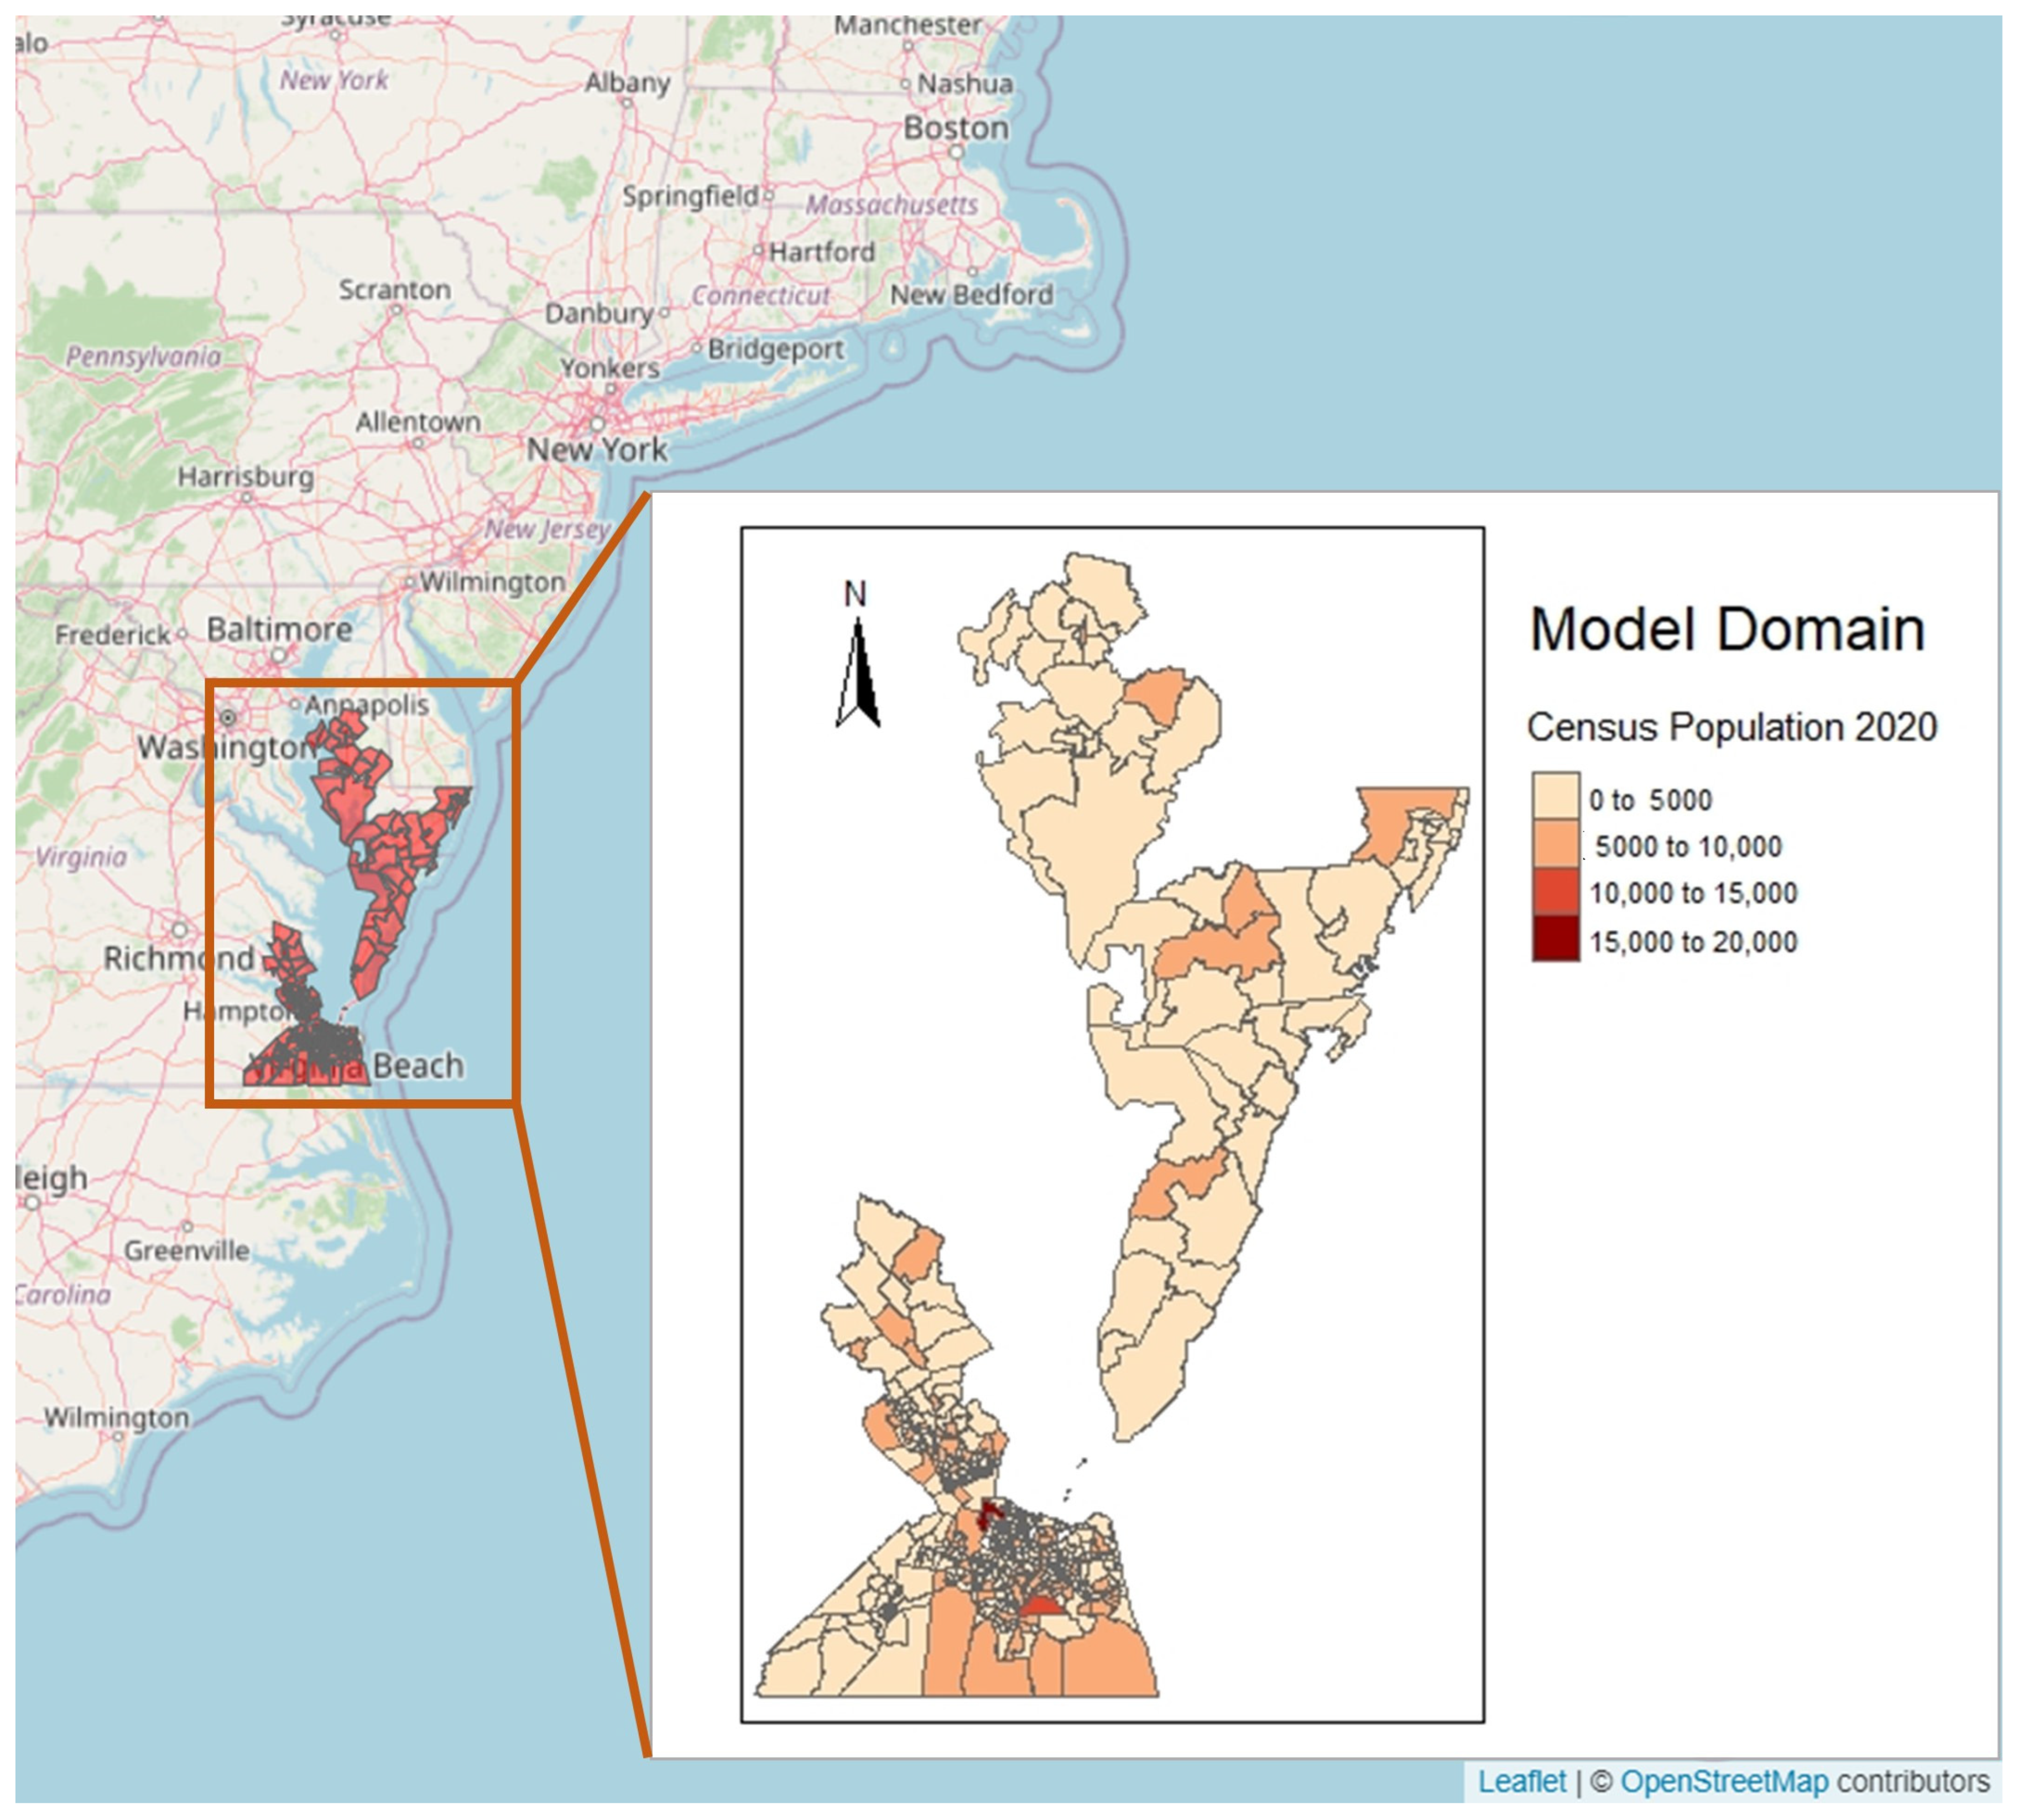Click the Model Domain title text

pyautogui.click(x=1726, y=630)
